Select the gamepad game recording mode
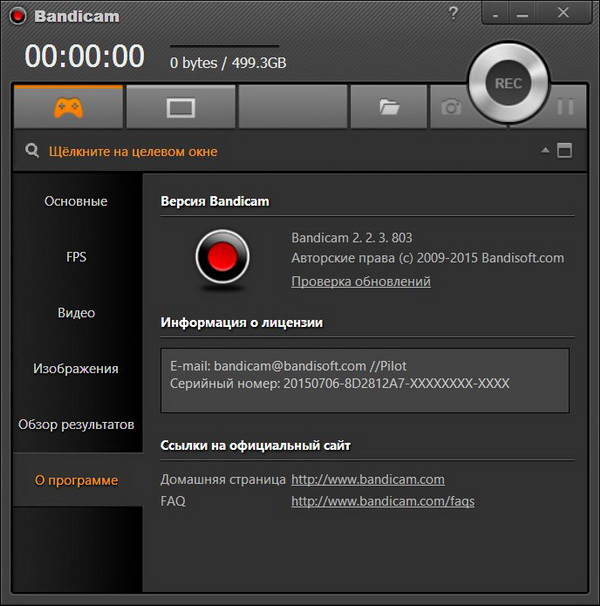Screen dimensions: 600x606 68,107
